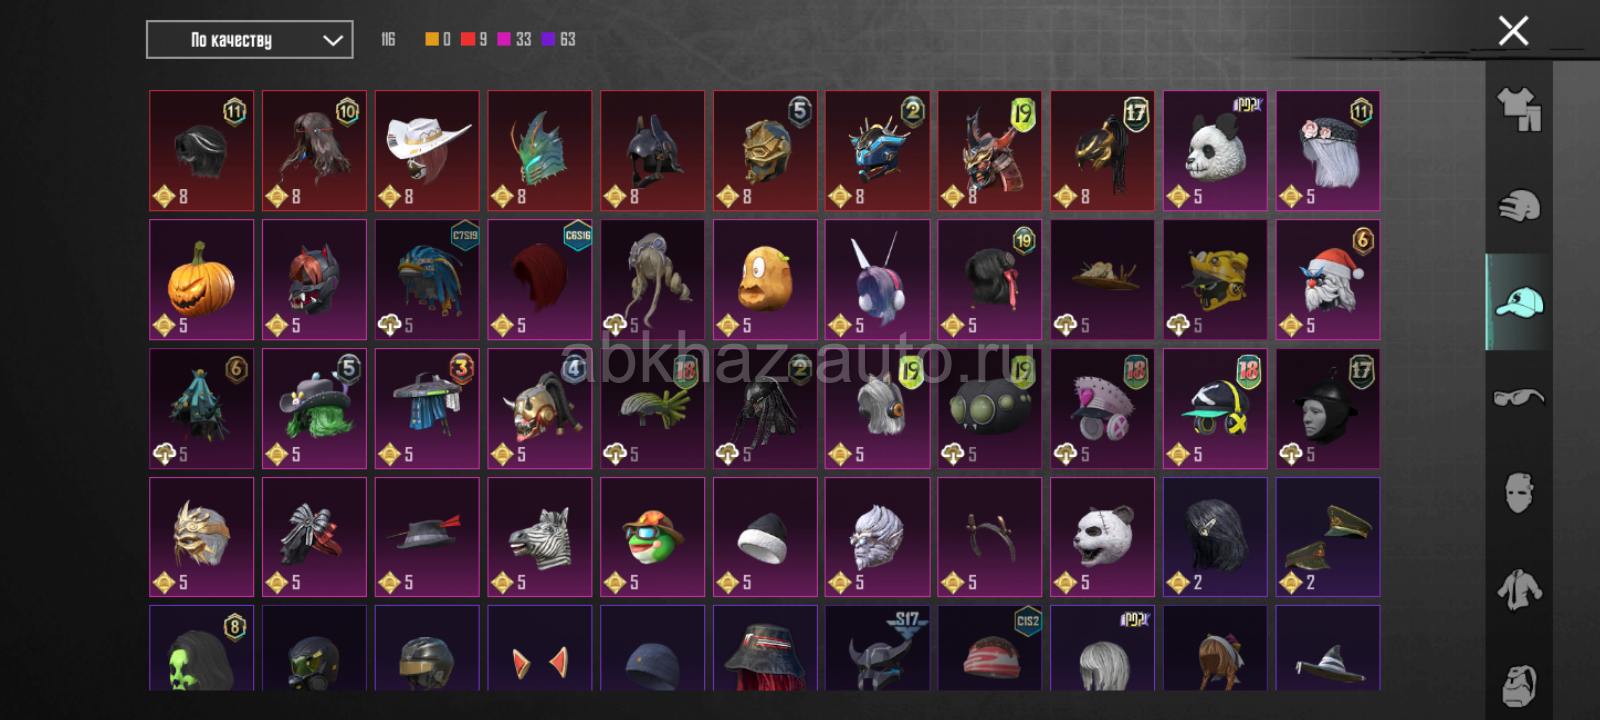Select the orange rarity count indicator
This screenshot has width=1600, height=720.
tap(437, 39)
